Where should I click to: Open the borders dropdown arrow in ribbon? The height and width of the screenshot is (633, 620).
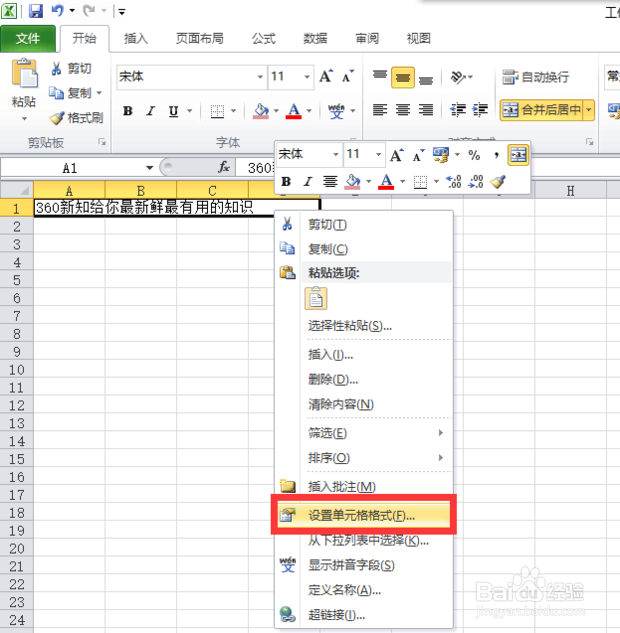233,111
